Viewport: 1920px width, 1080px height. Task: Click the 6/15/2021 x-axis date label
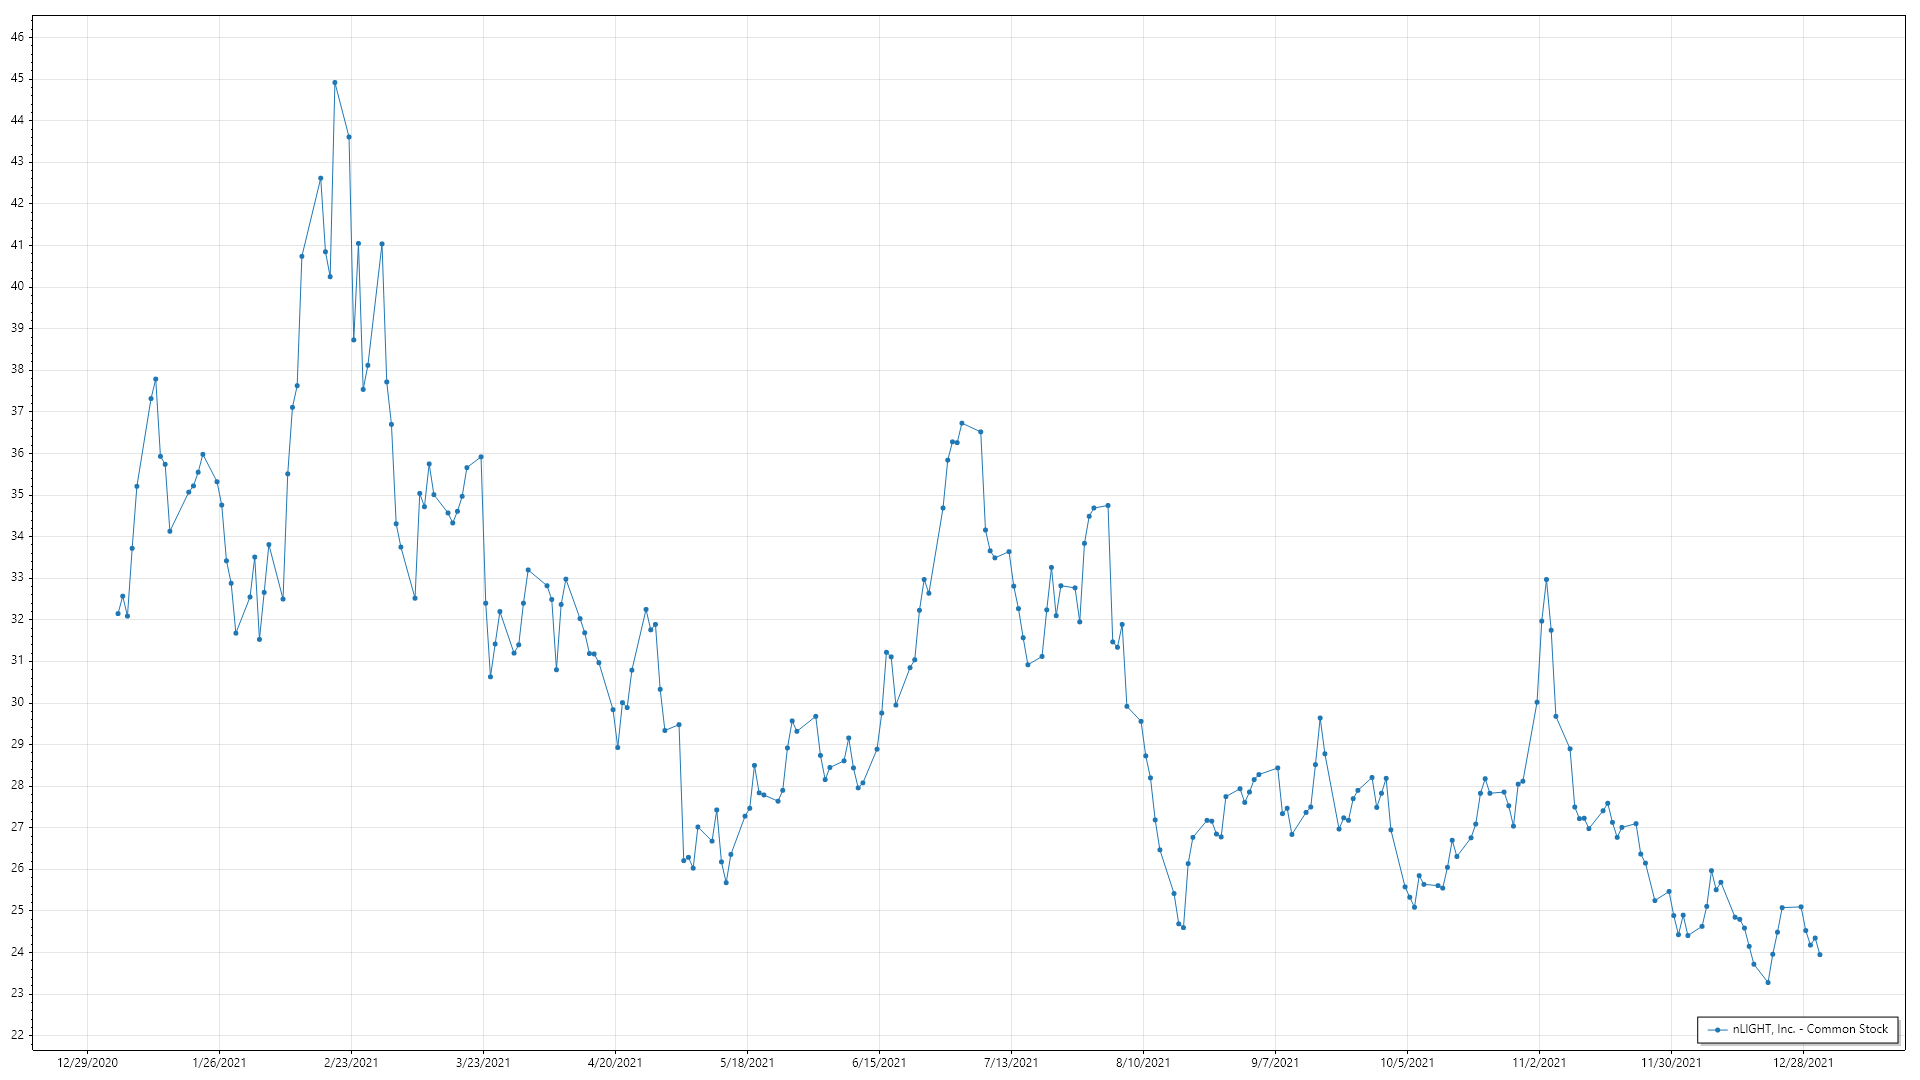pyautogui.click(x=879, y=1063)
